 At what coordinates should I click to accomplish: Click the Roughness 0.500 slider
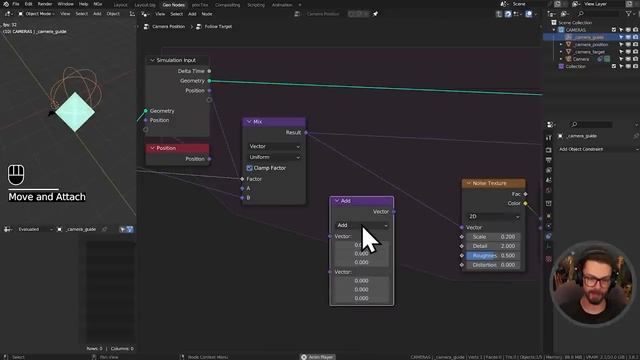click(493, 256)
